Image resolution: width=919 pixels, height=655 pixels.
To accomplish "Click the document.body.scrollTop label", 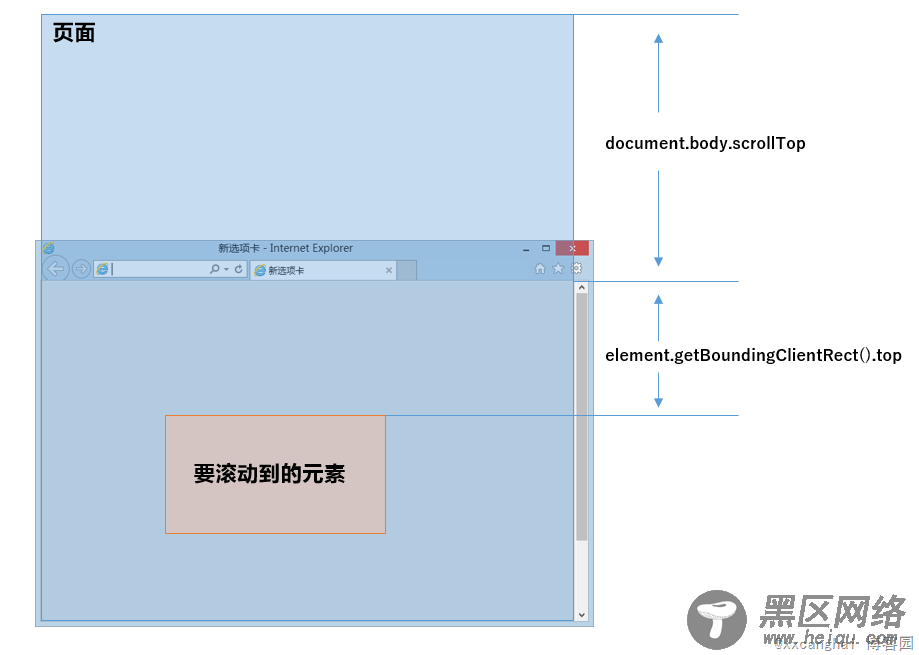I will [x=705, y=144].
